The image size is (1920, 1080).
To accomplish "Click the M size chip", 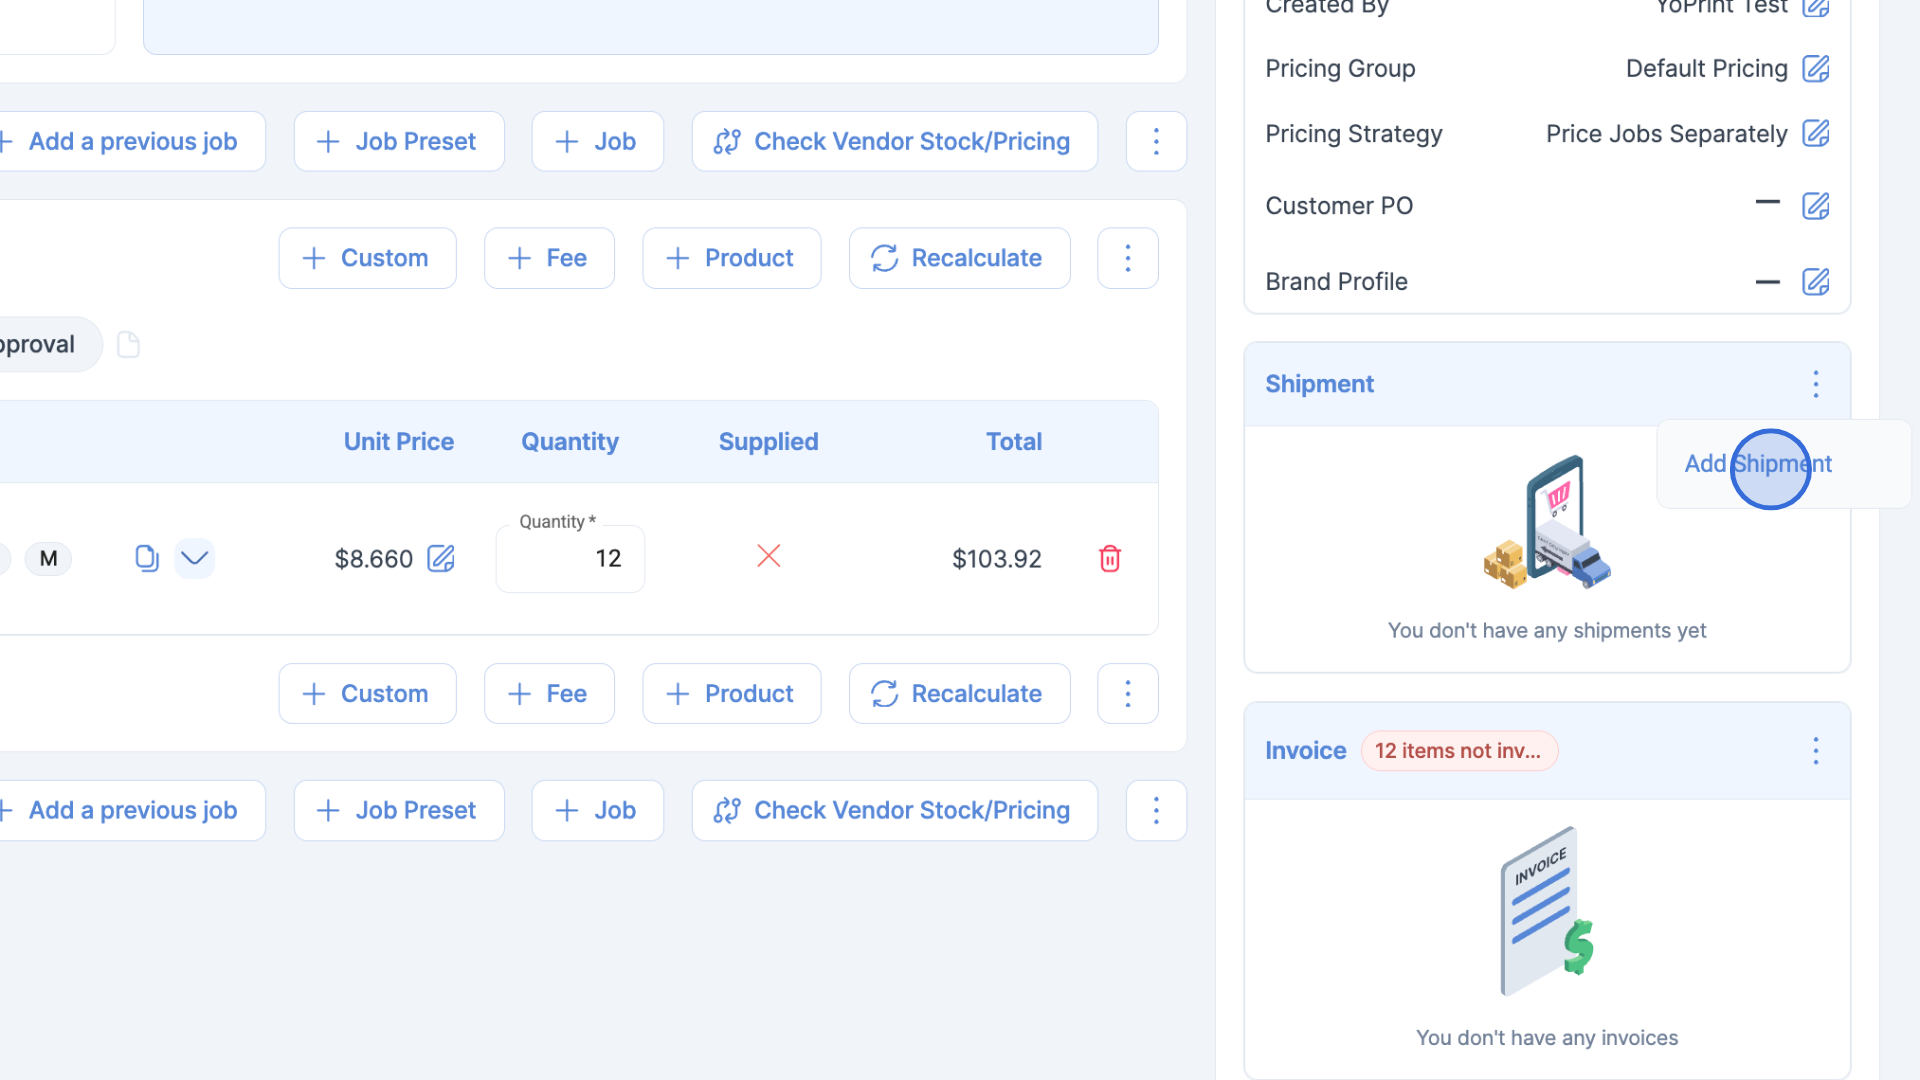I will [48, 558].
